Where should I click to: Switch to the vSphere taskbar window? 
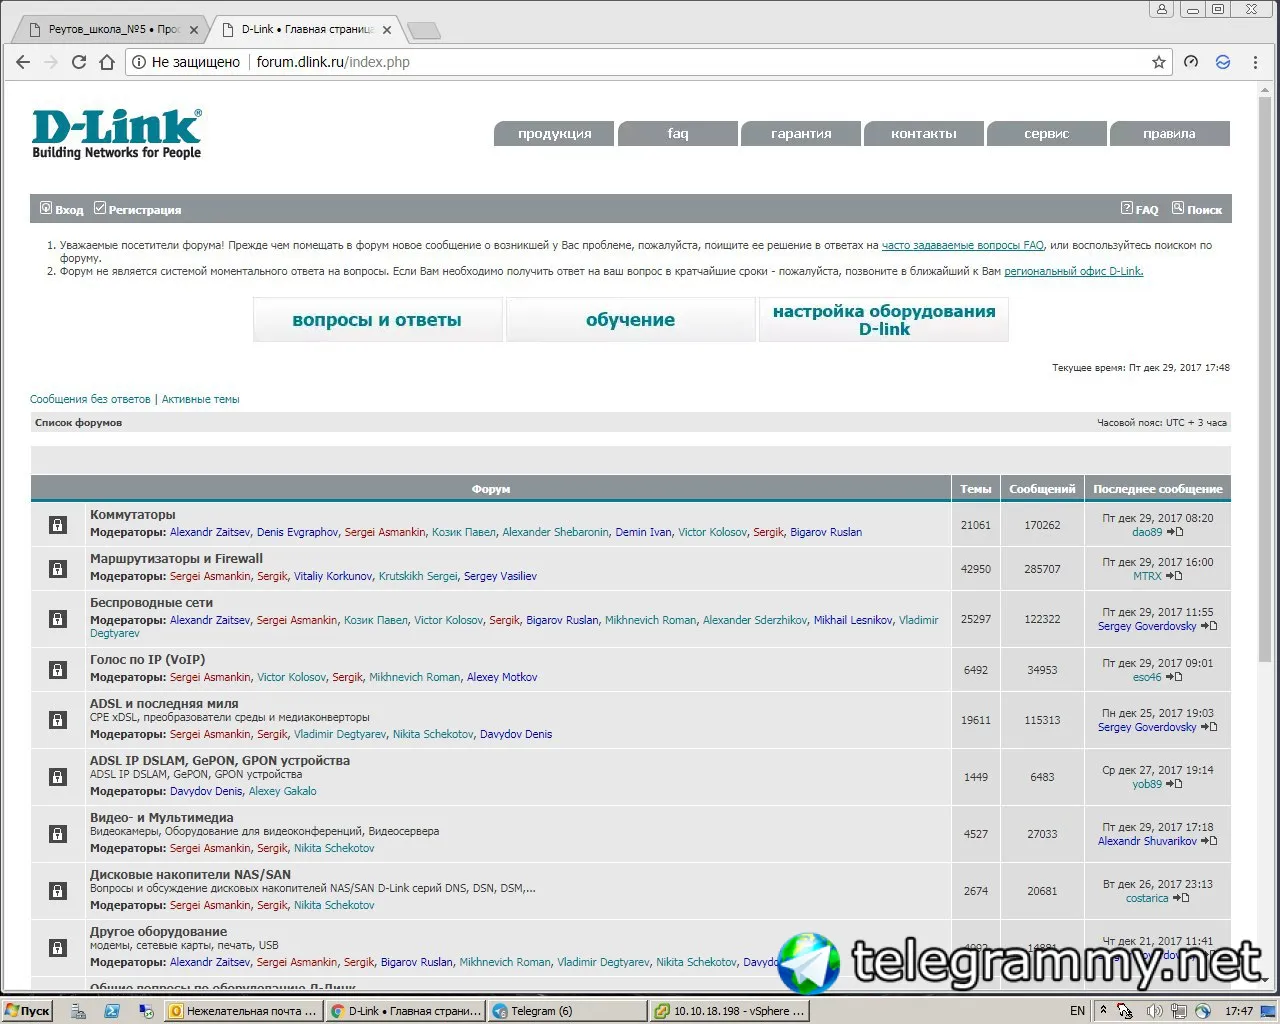click(x=731, y=1011)
